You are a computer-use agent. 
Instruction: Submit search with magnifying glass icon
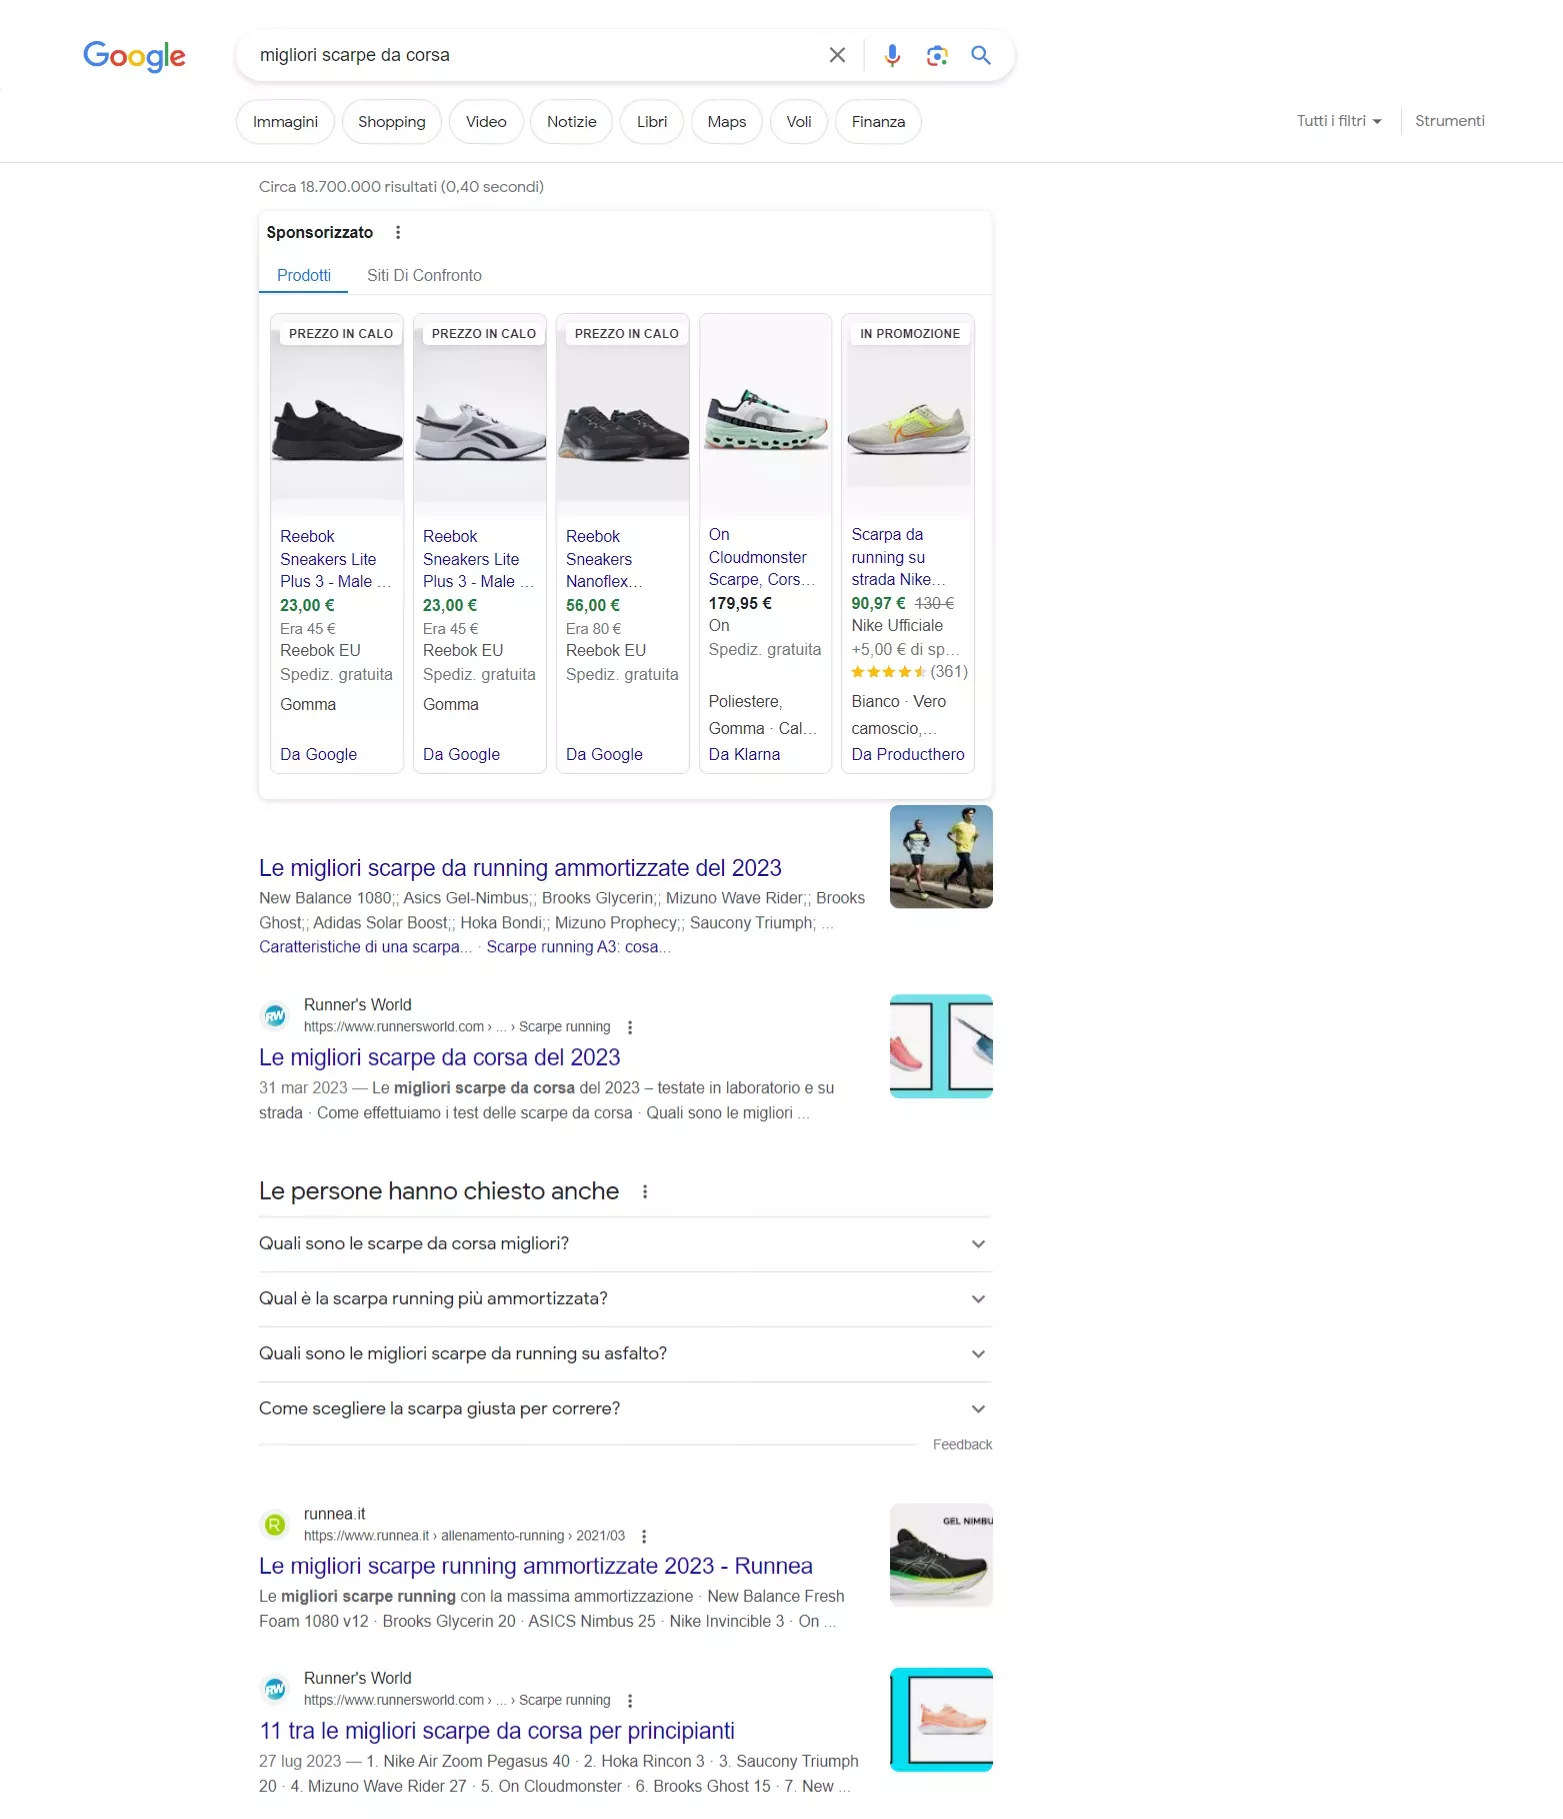click(981, 55)
